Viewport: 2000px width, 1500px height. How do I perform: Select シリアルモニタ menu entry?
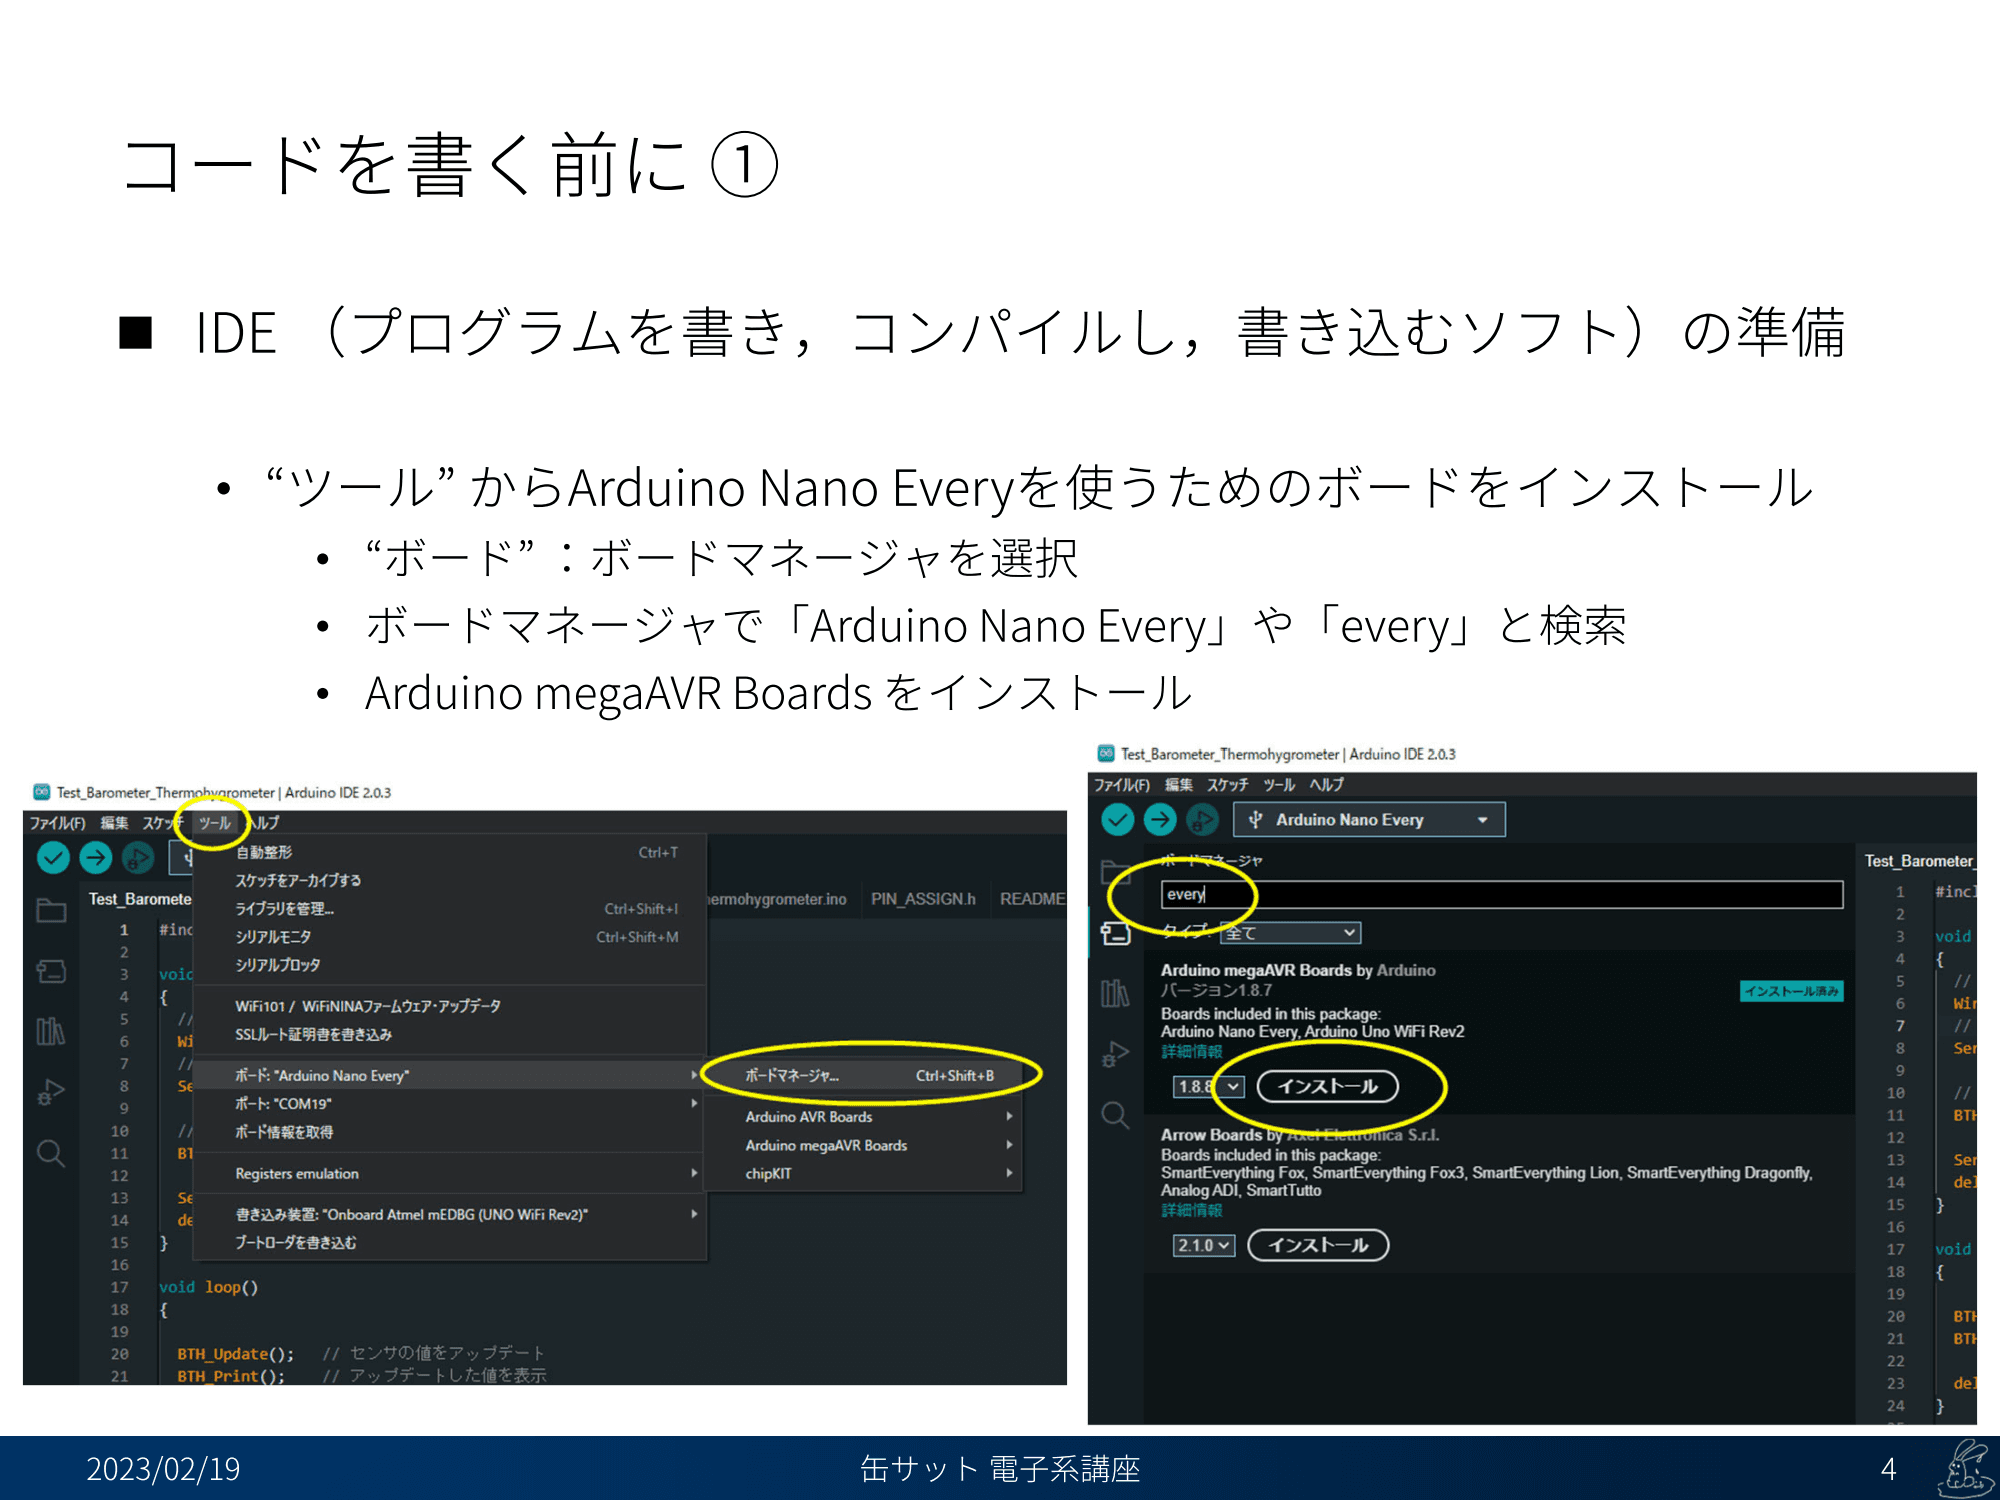[x=450, y=937]
